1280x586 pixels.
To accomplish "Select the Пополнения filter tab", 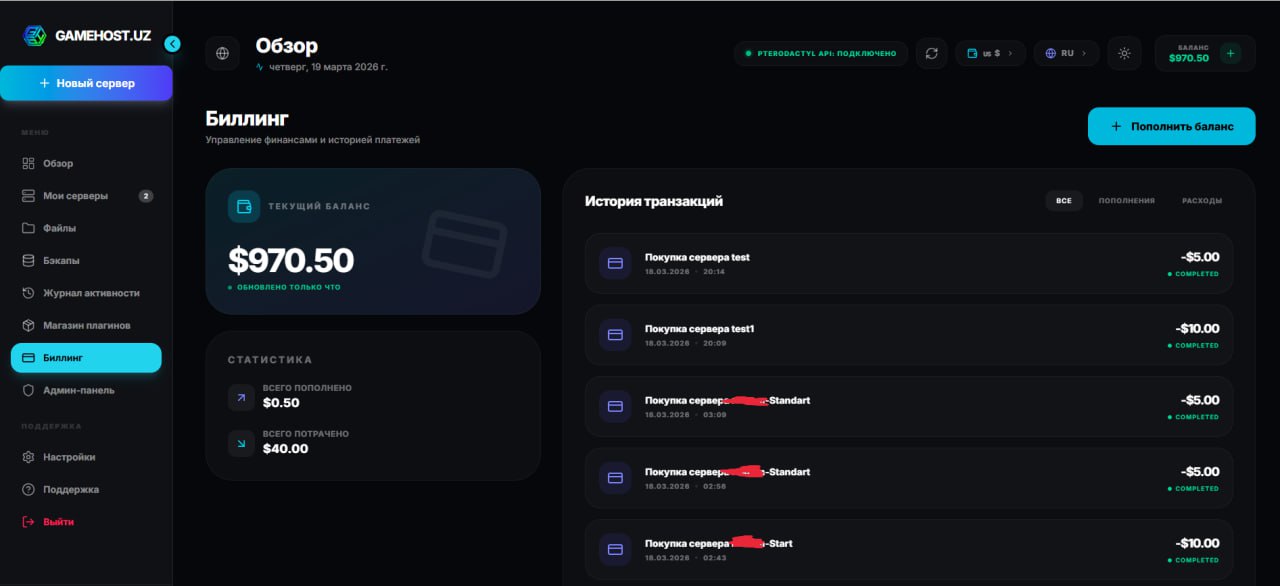I will coord(1126,201).
